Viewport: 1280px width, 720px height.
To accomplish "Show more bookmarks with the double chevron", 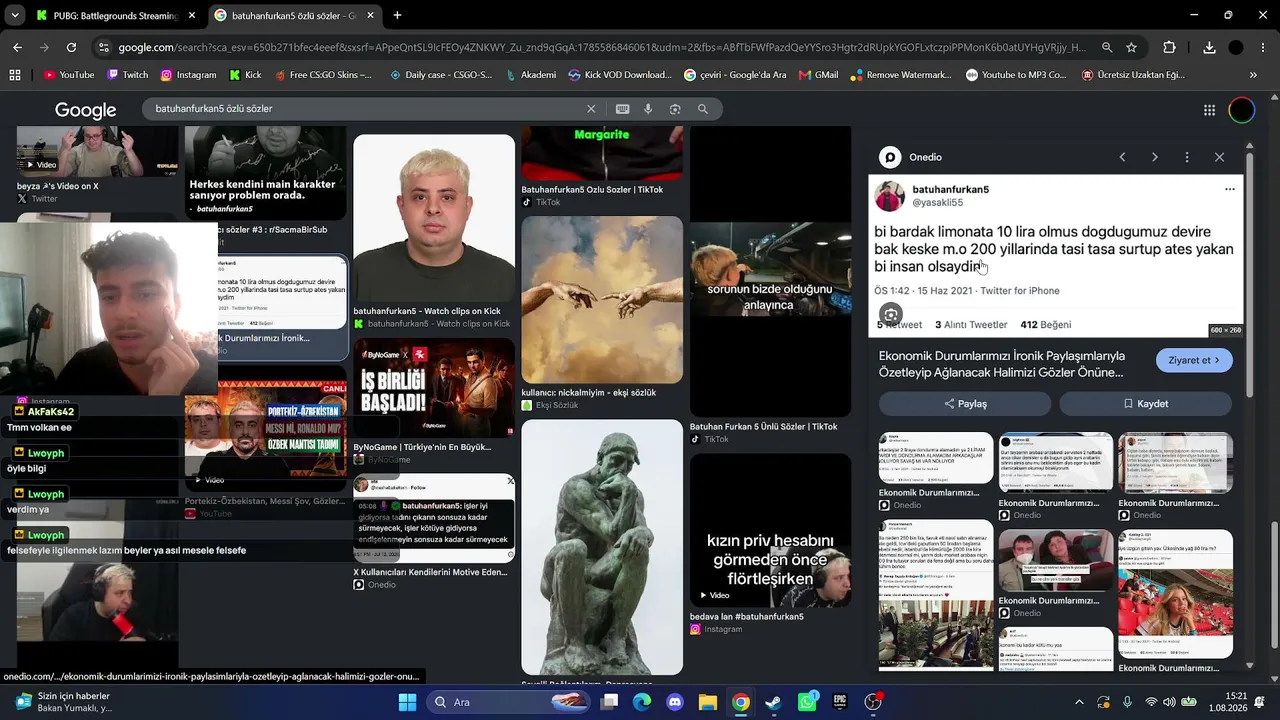I will pyautogui.click(x=1253, y=75).
